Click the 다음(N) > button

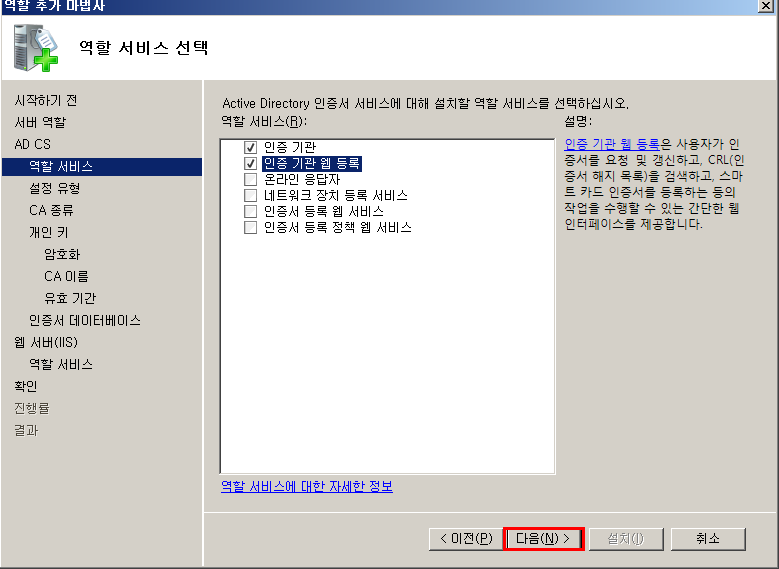pyautogui.click(x=544, y=539)
